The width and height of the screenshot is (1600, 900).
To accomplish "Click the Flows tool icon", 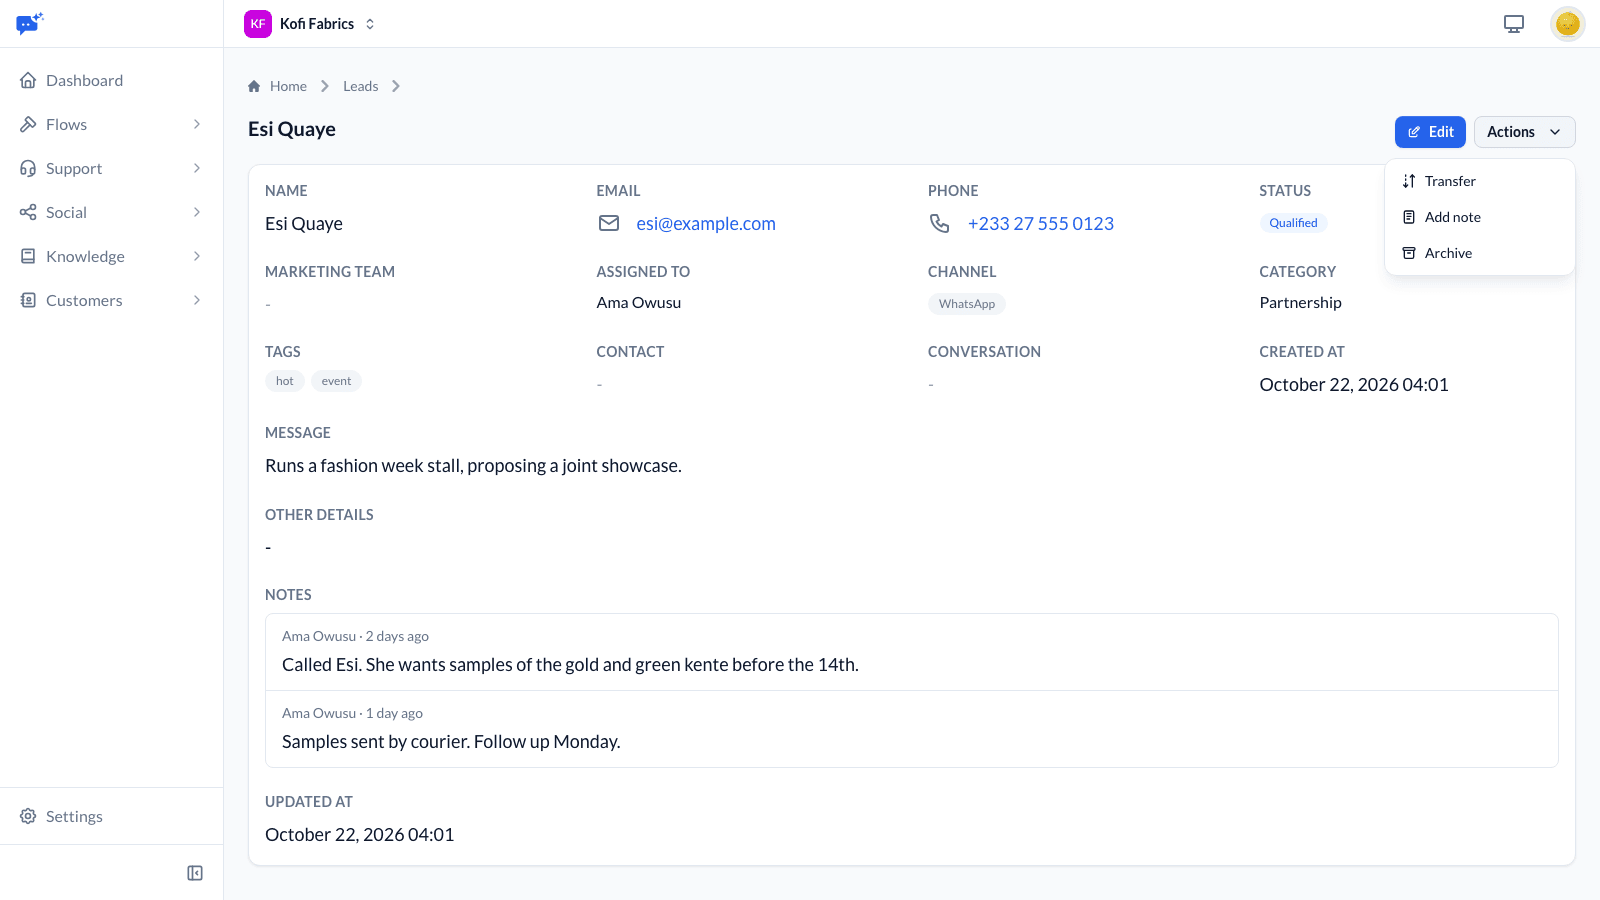I will (x=28, y=124).
